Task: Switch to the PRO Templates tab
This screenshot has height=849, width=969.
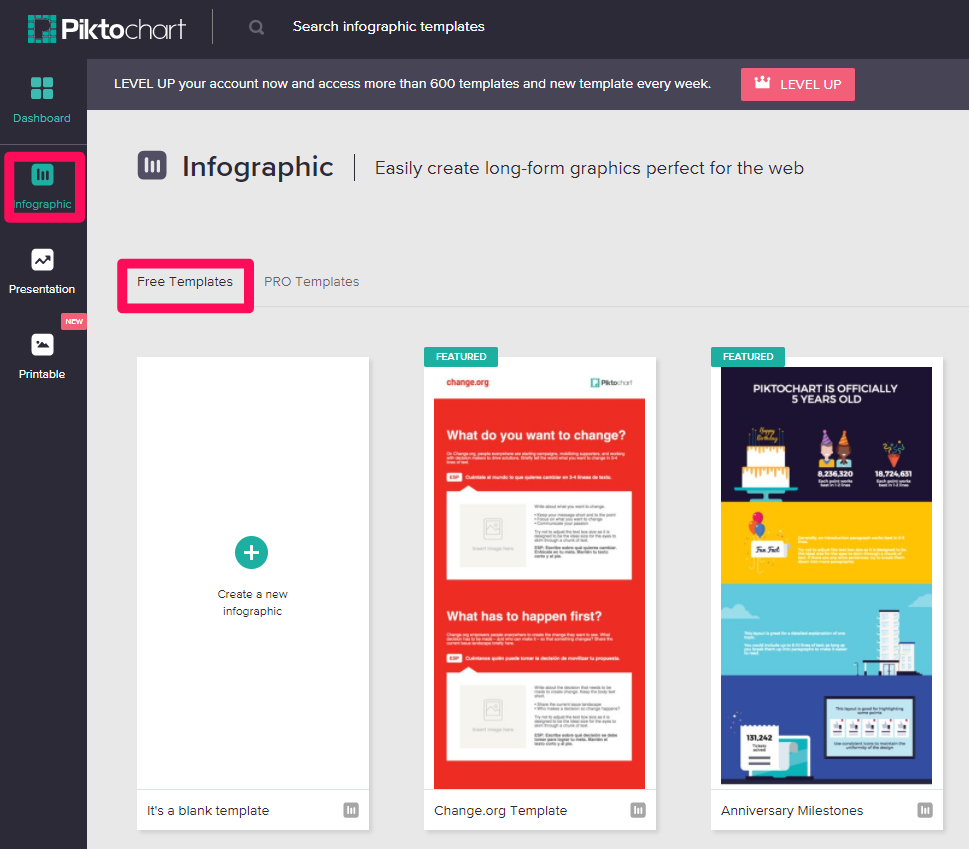Action: [311, 282]
